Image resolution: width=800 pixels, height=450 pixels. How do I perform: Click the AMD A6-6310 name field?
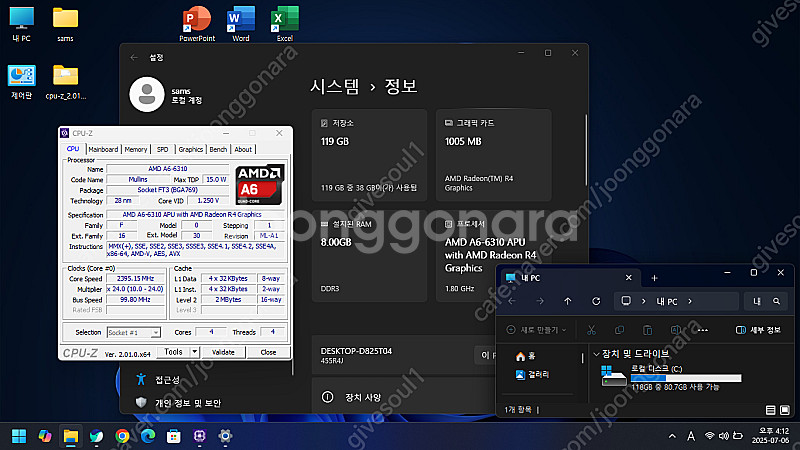(168, 169)
